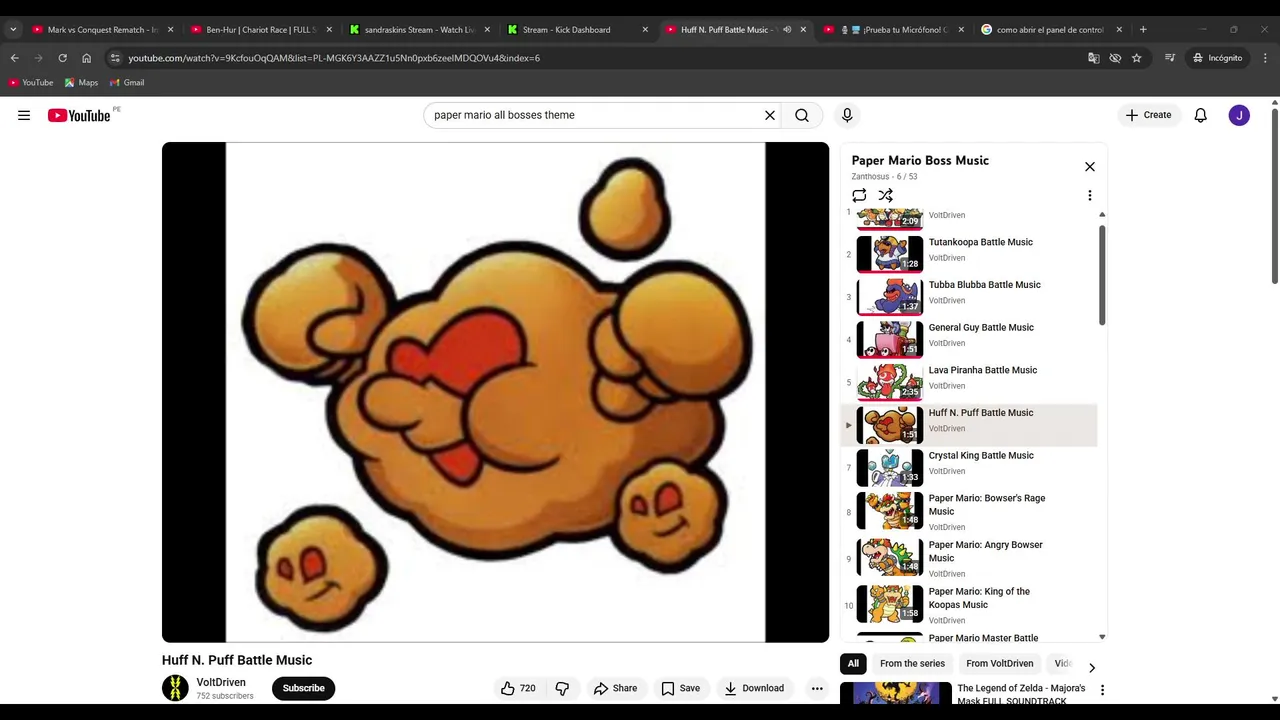Click the Create button
This screenshot has width=1280, height=720.
click(1148, 115)
